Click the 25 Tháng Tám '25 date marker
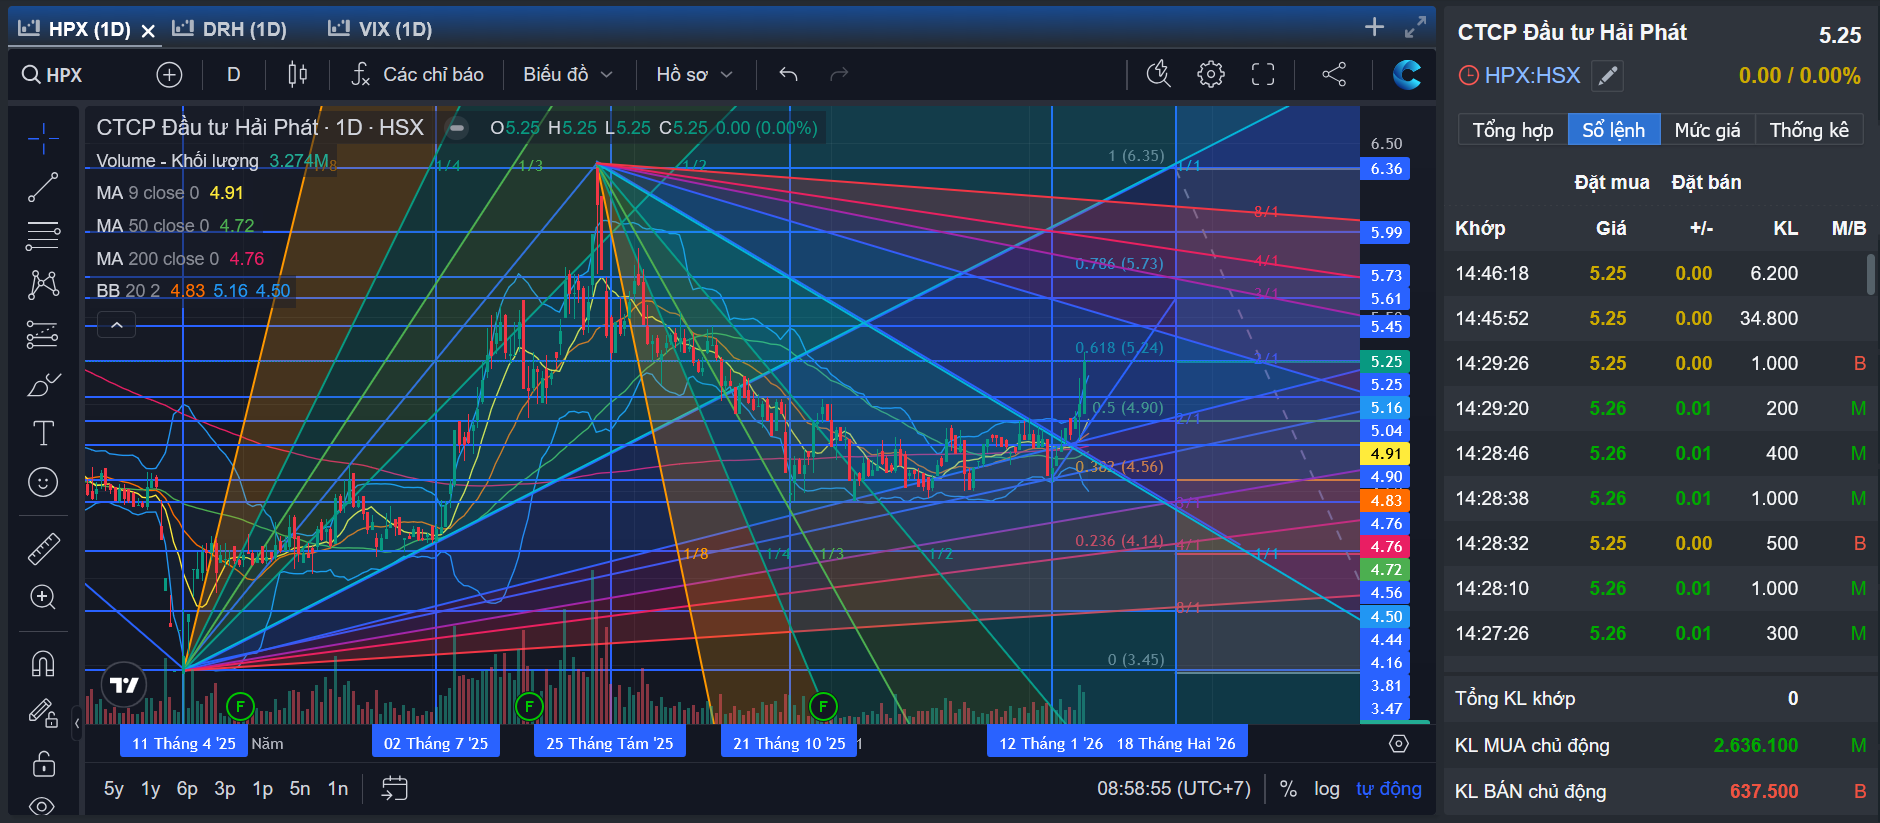The image size is (1880, 823). (x=610, y=743)
